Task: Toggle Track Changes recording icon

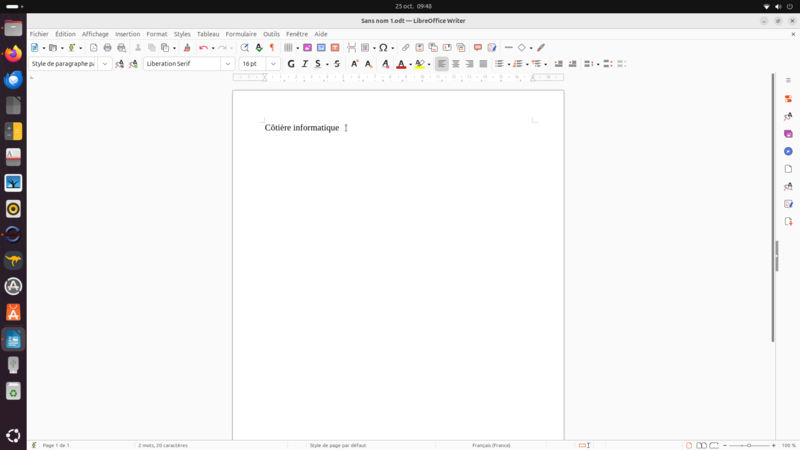Action: pos(492,47)
